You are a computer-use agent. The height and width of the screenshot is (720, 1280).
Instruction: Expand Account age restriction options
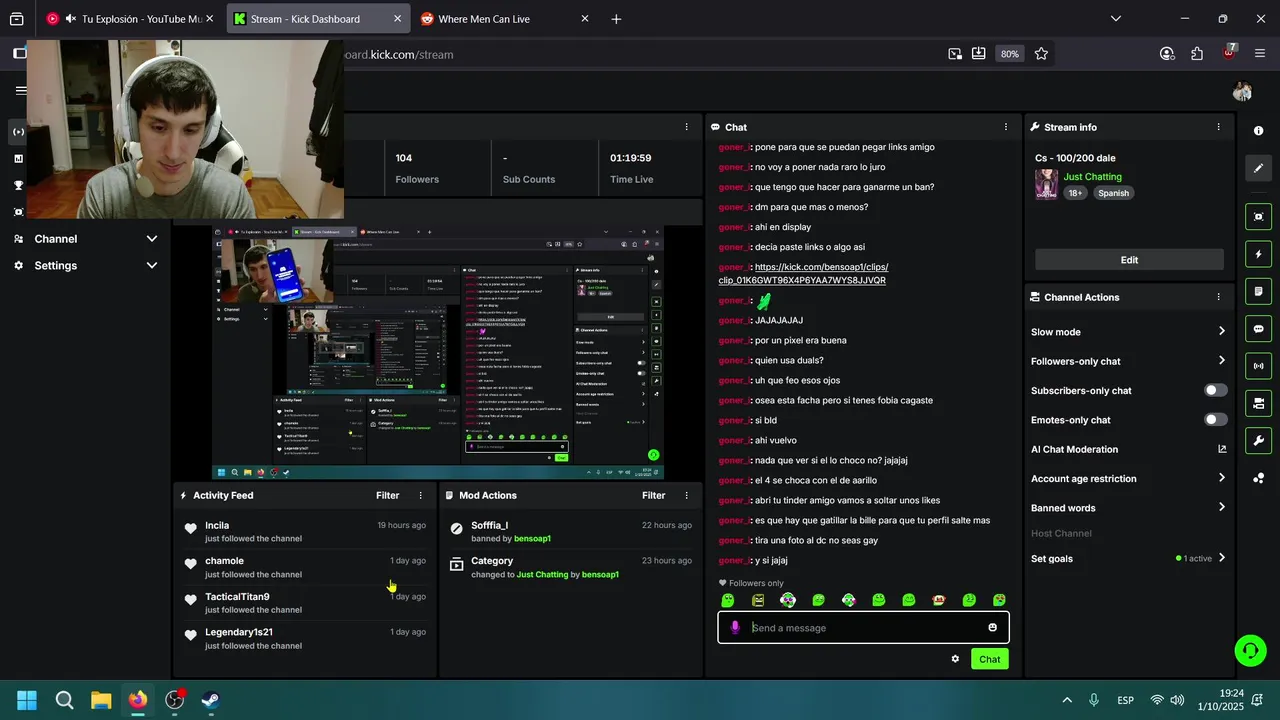tap(1221, 478)
